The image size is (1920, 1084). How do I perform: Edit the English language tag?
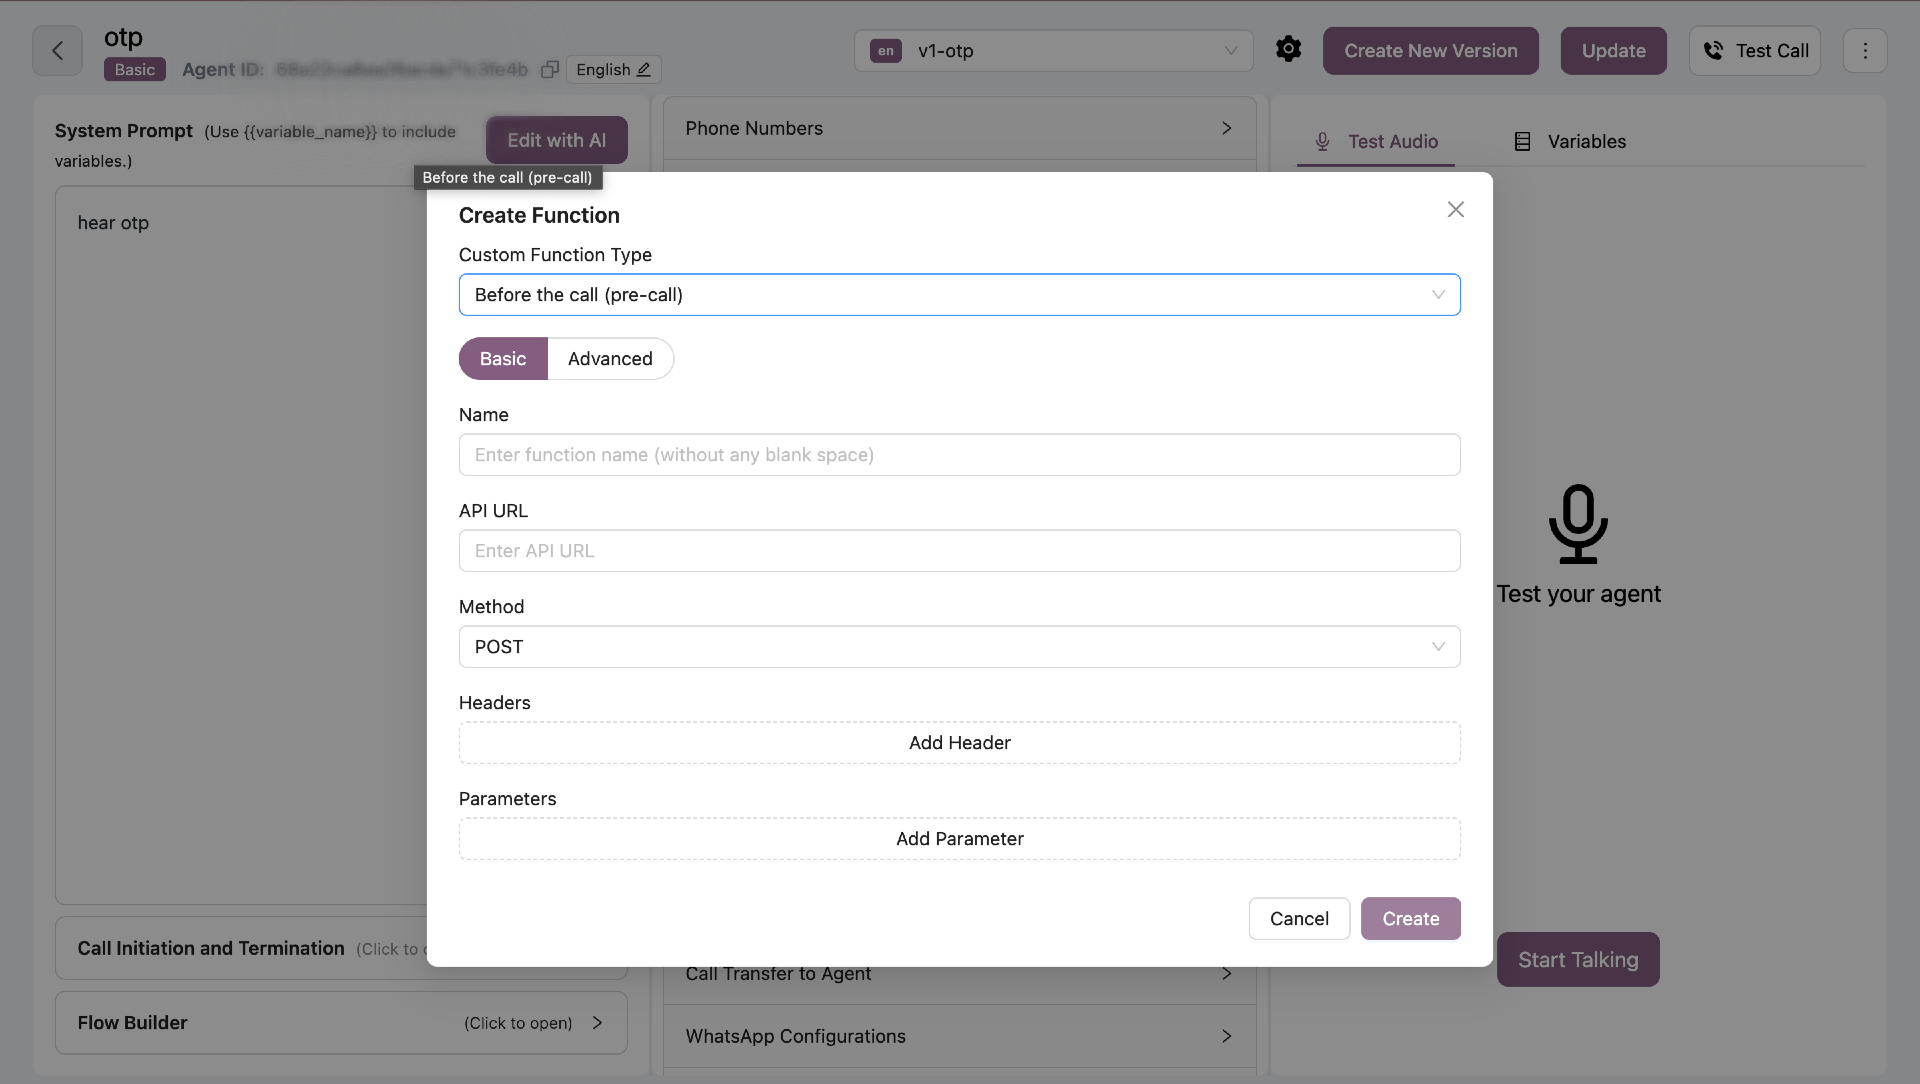pyautogui.click(x=613, y=70)
